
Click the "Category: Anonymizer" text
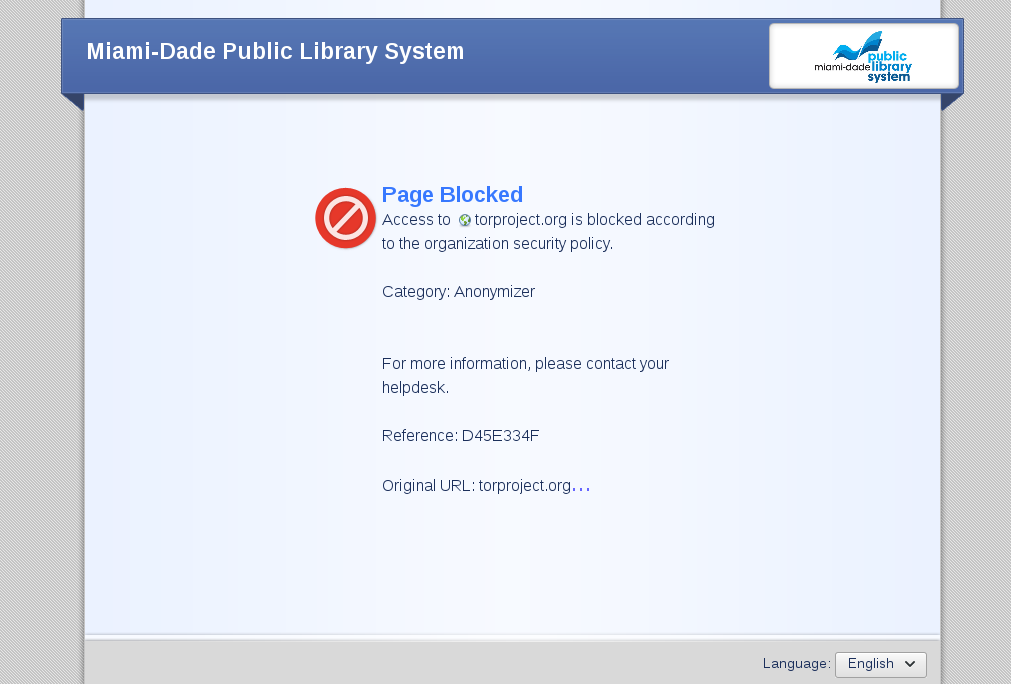pyautogui.click(x=458, y=292)
